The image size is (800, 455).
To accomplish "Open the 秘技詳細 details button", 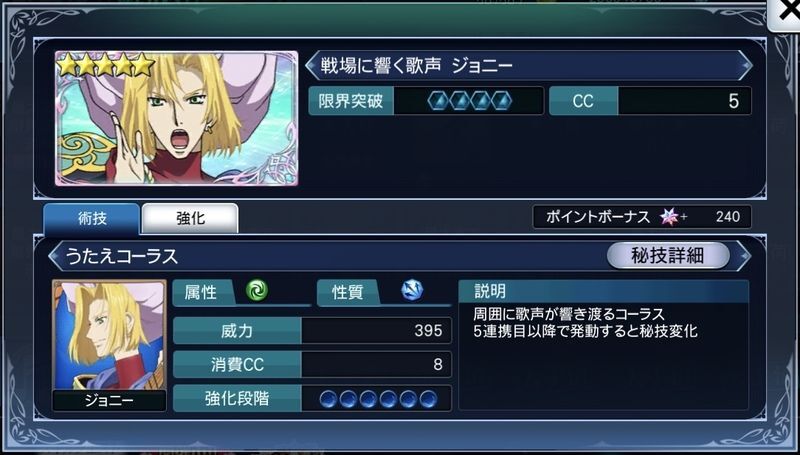I will pos(668,256).
